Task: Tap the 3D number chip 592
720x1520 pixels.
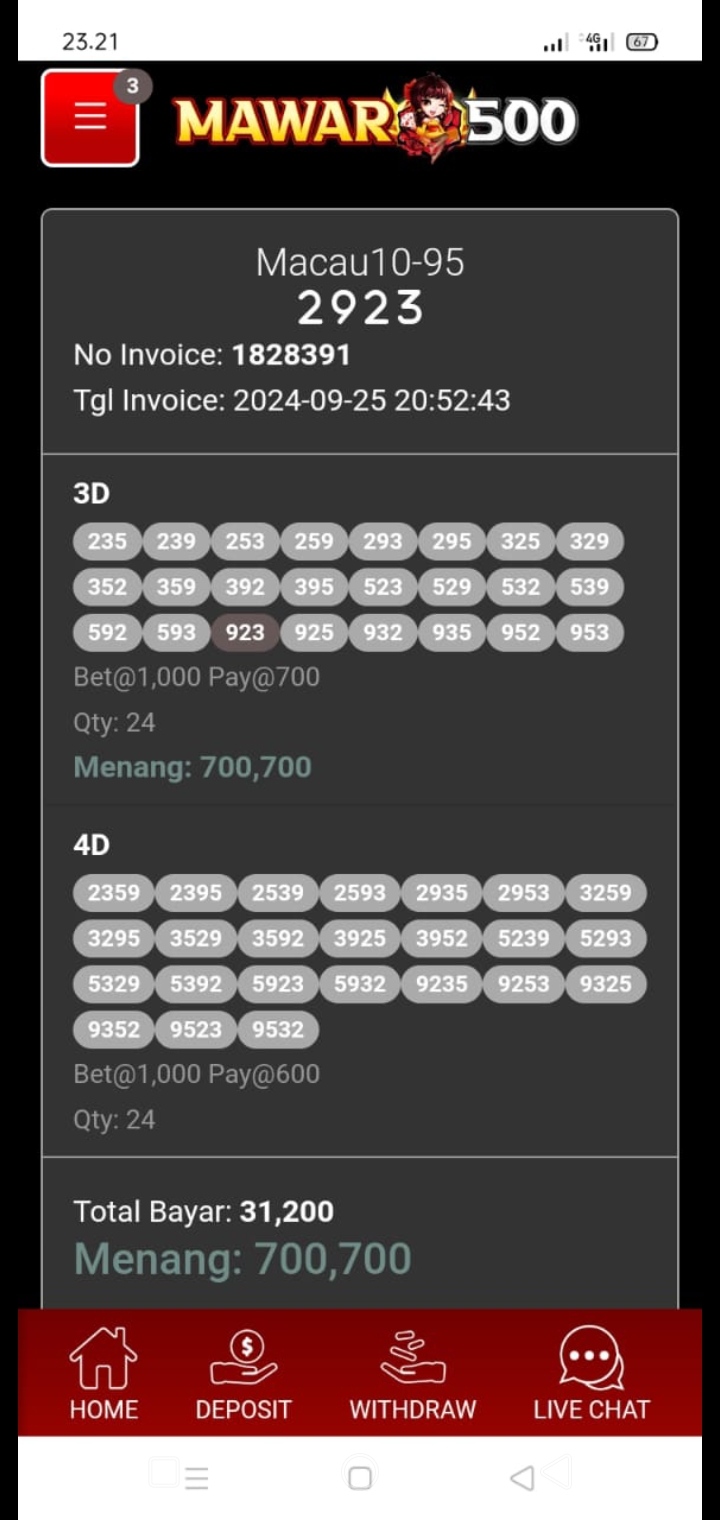Action: (x=107, y=632)
